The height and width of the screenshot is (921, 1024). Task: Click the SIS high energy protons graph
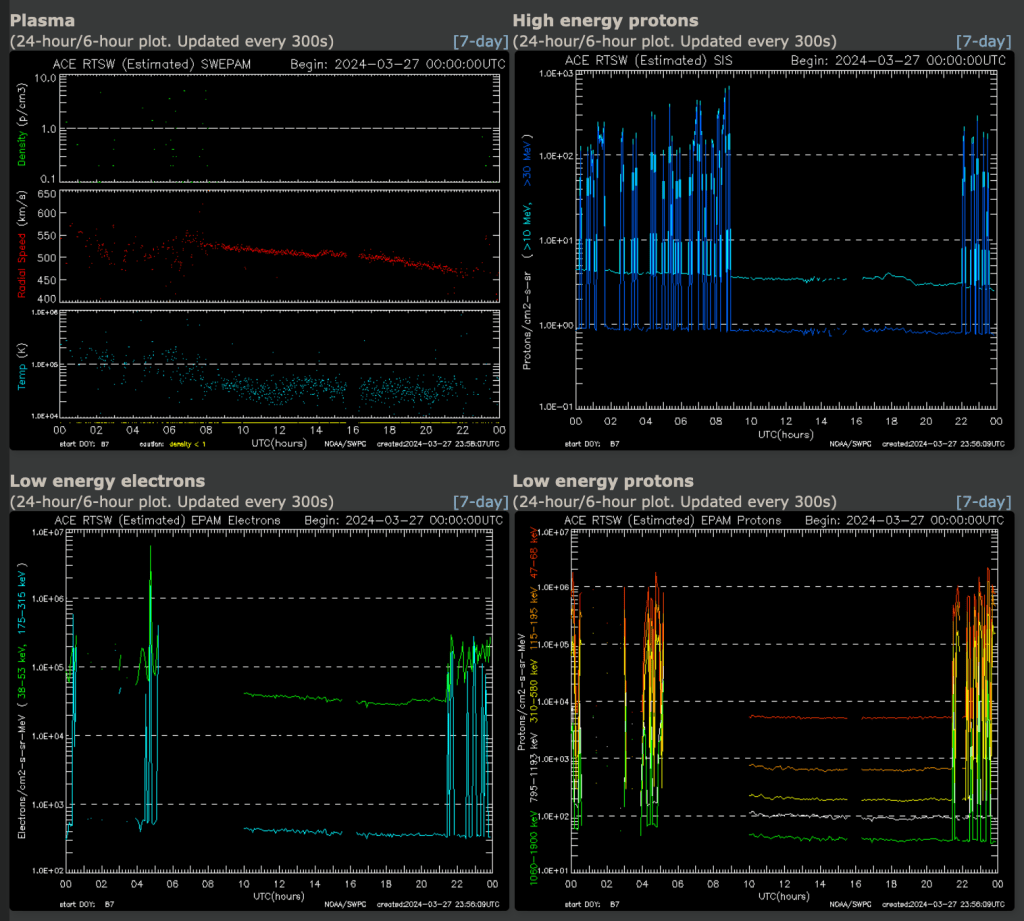(x=786, y=238)
